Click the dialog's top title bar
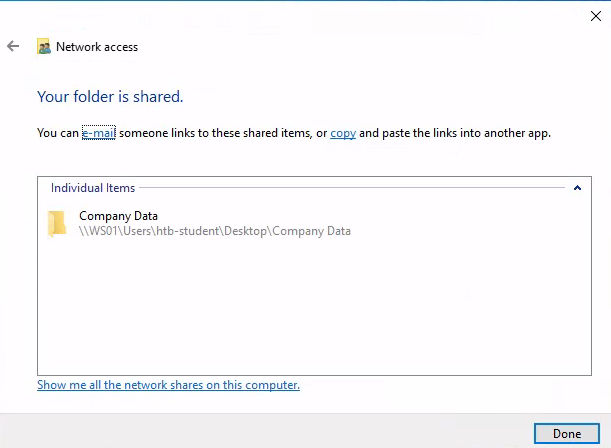This screenshot has width=611, height=448. click(x=300, y=14)
